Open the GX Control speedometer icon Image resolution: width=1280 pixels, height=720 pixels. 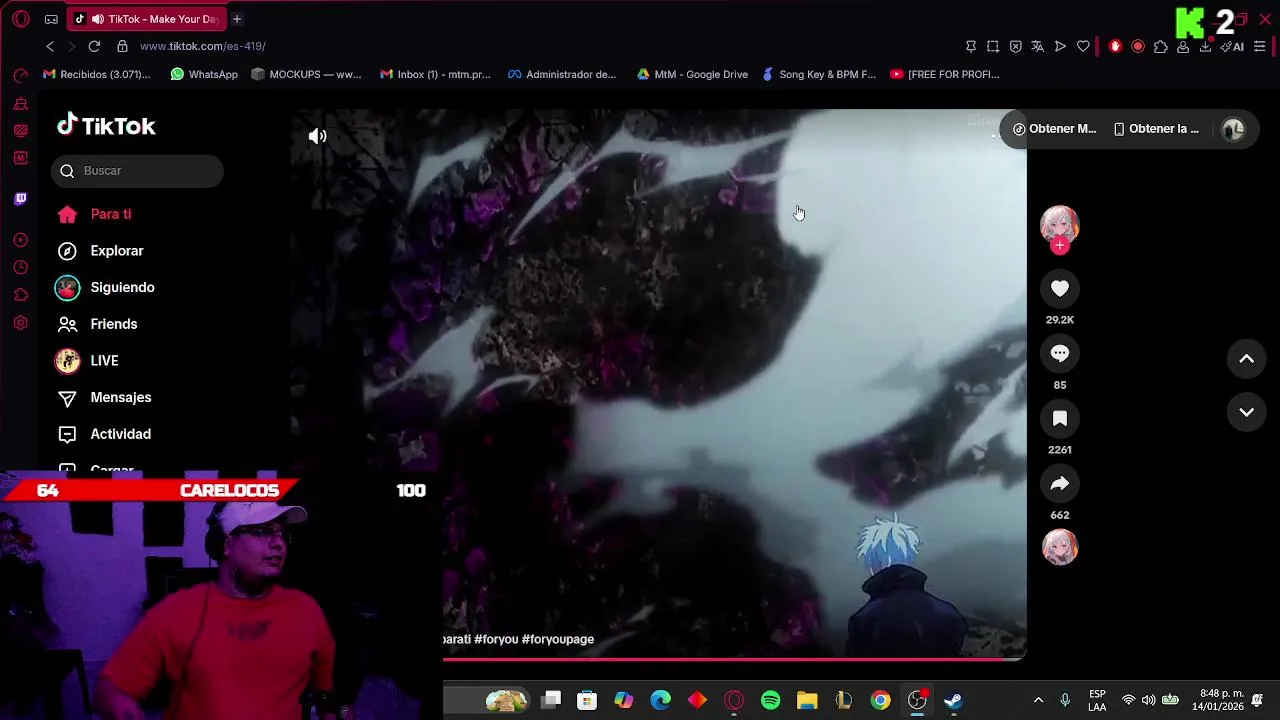click(x=20, y=76)
